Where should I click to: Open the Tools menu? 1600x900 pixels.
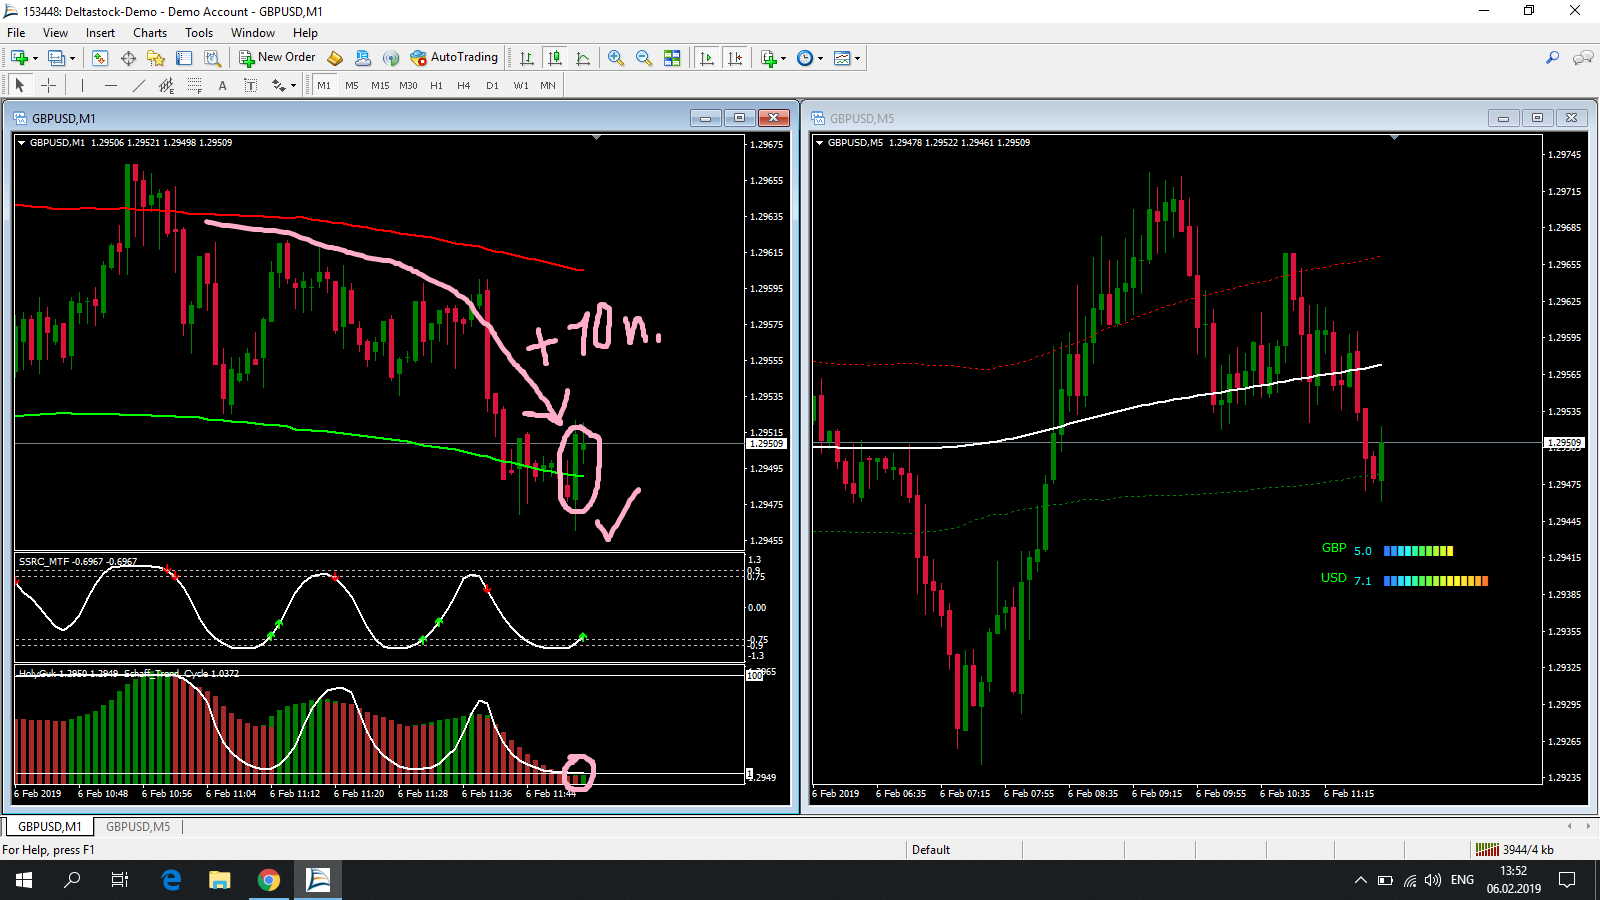199,33
